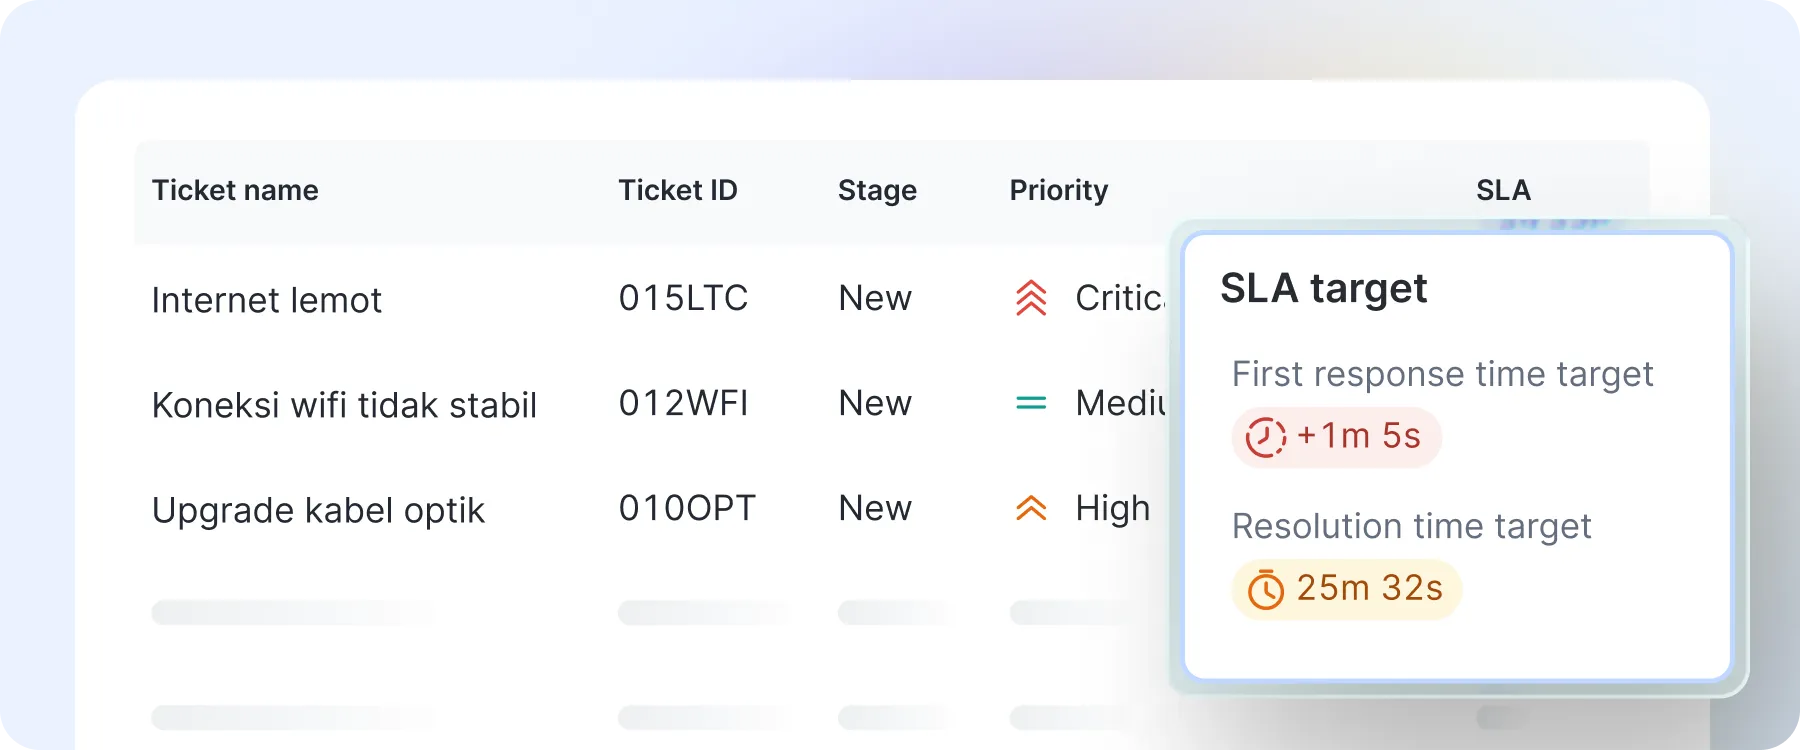This screenshot has height=750, width=1800.
Task: Open the Koneksi wifi tidak stabil ticket
Action: coord(344,405)
